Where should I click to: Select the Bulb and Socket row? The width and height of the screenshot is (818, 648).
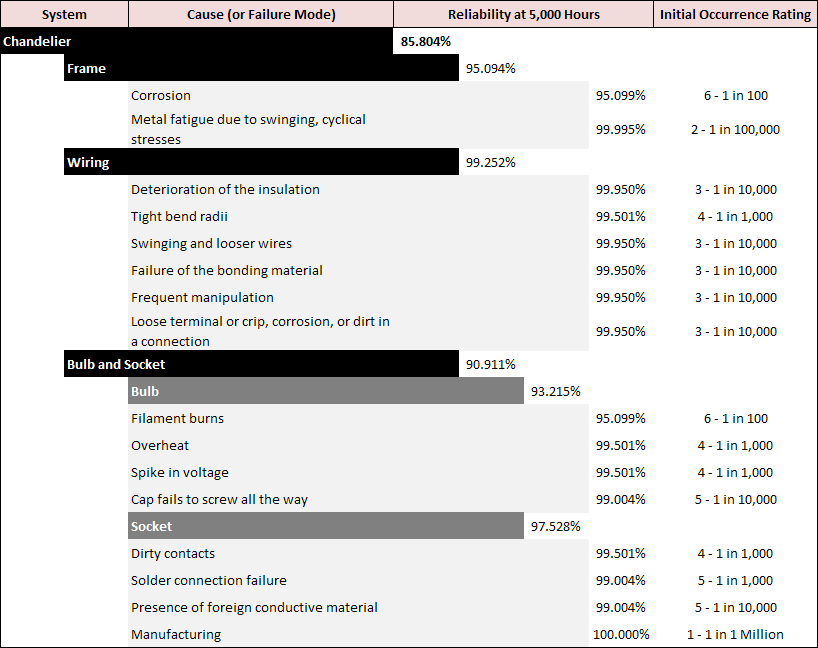[261, 364]
